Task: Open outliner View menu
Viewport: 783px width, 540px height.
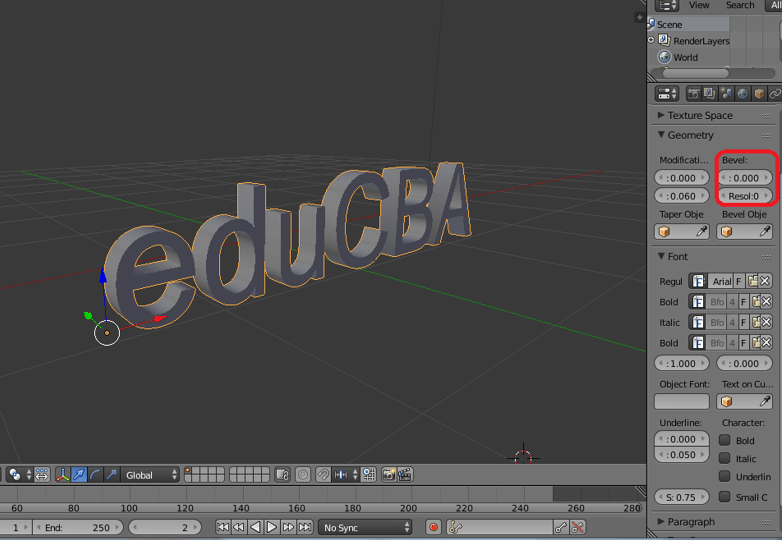Action: [699, 5]
